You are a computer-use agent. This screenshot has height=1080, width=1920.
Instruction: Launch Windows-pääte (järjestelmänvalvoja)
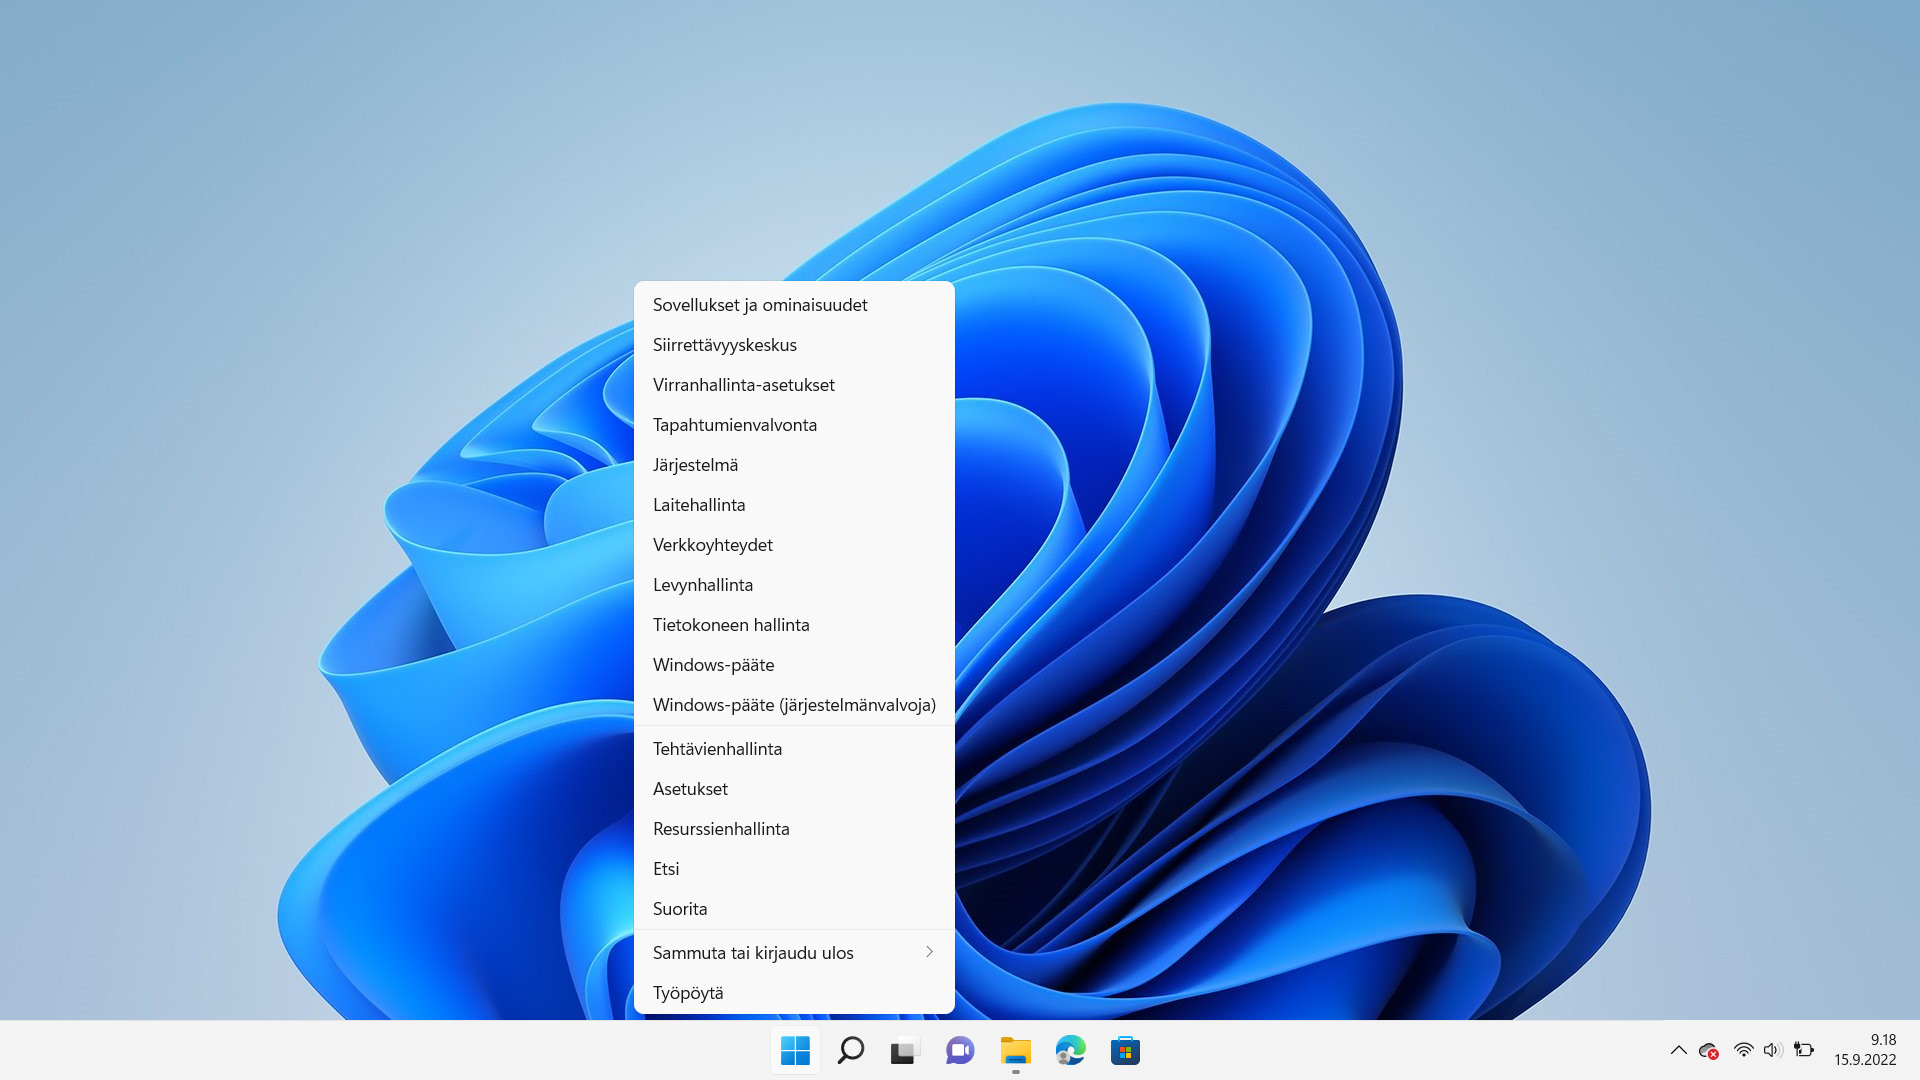pyautogui.click(x=794, y=704)
